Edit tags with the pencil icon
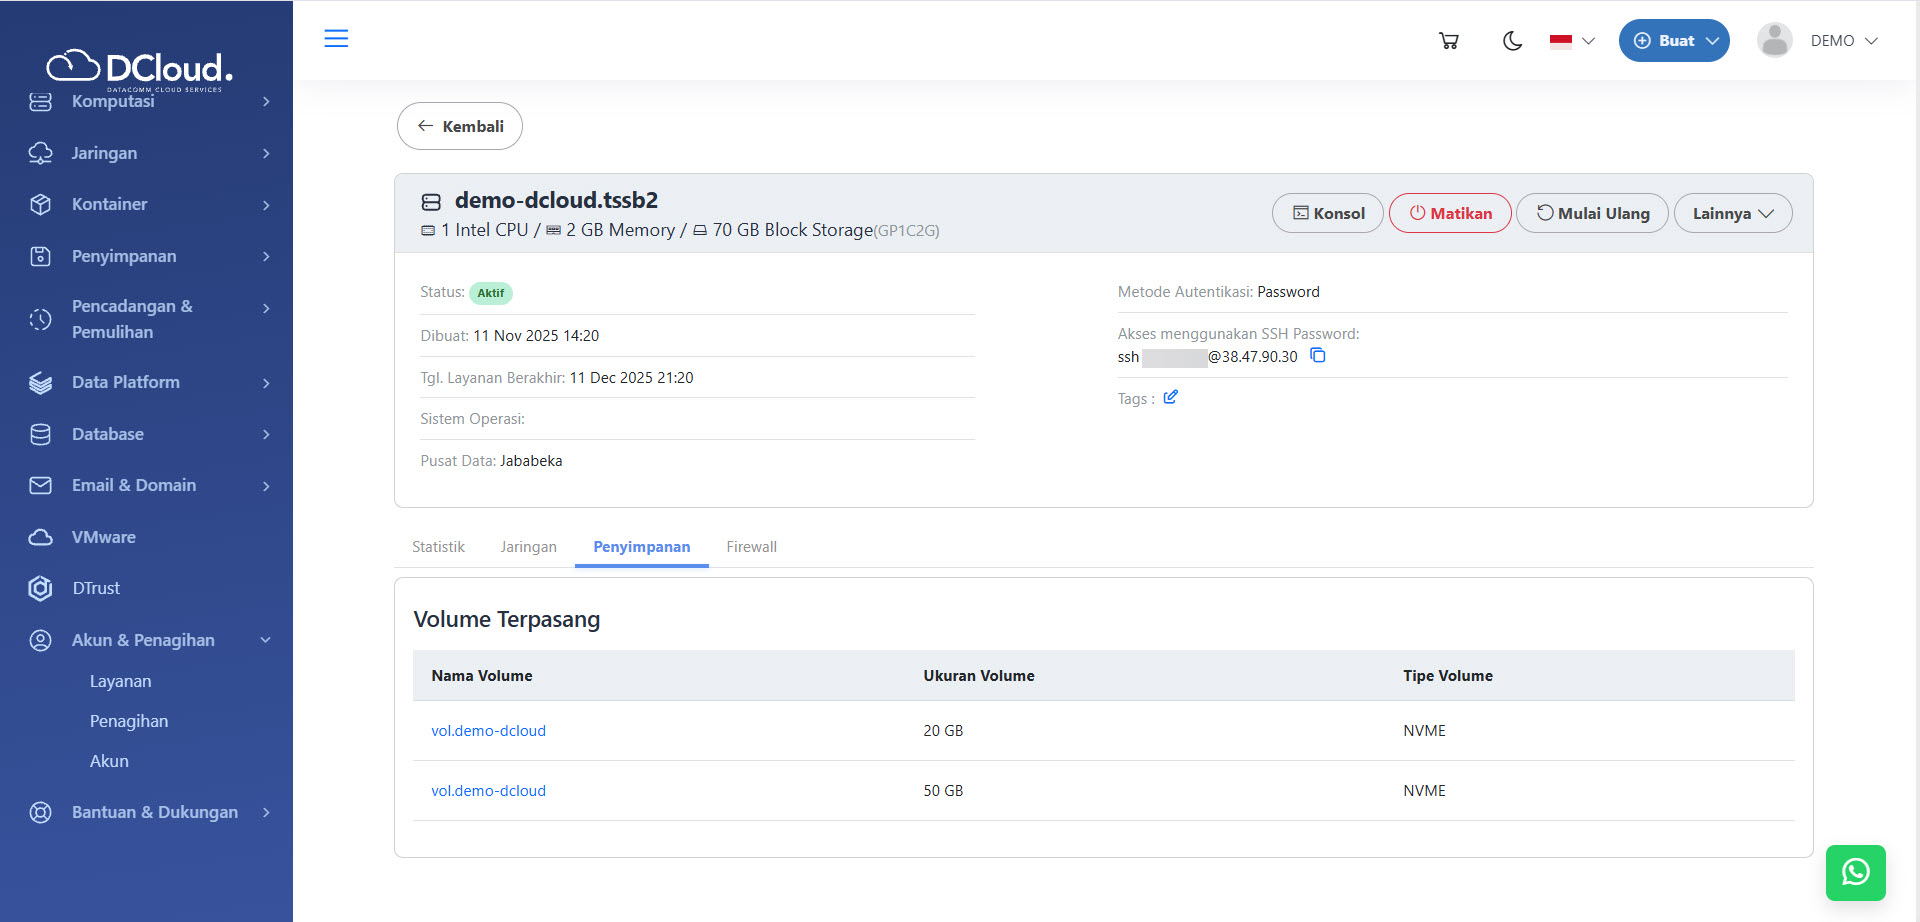1920x922 pixels. pyautogui.click(x=1170, y=398)
